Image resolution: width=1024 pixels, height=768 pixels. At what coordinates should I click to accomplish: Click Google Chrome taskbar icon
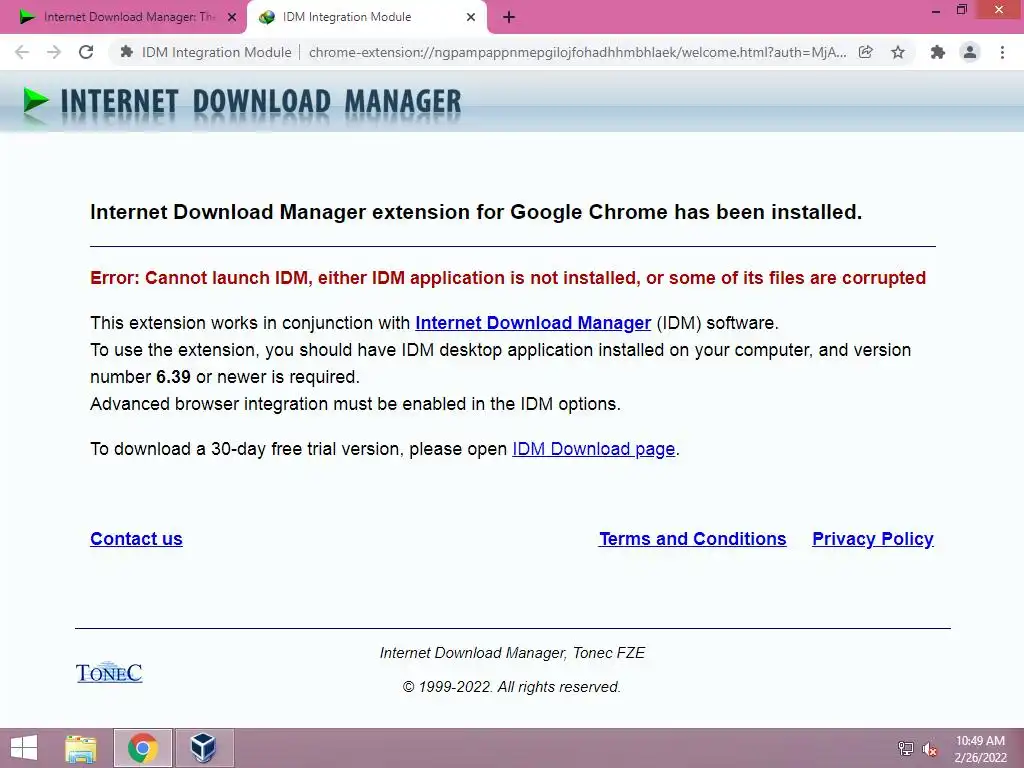143,748
